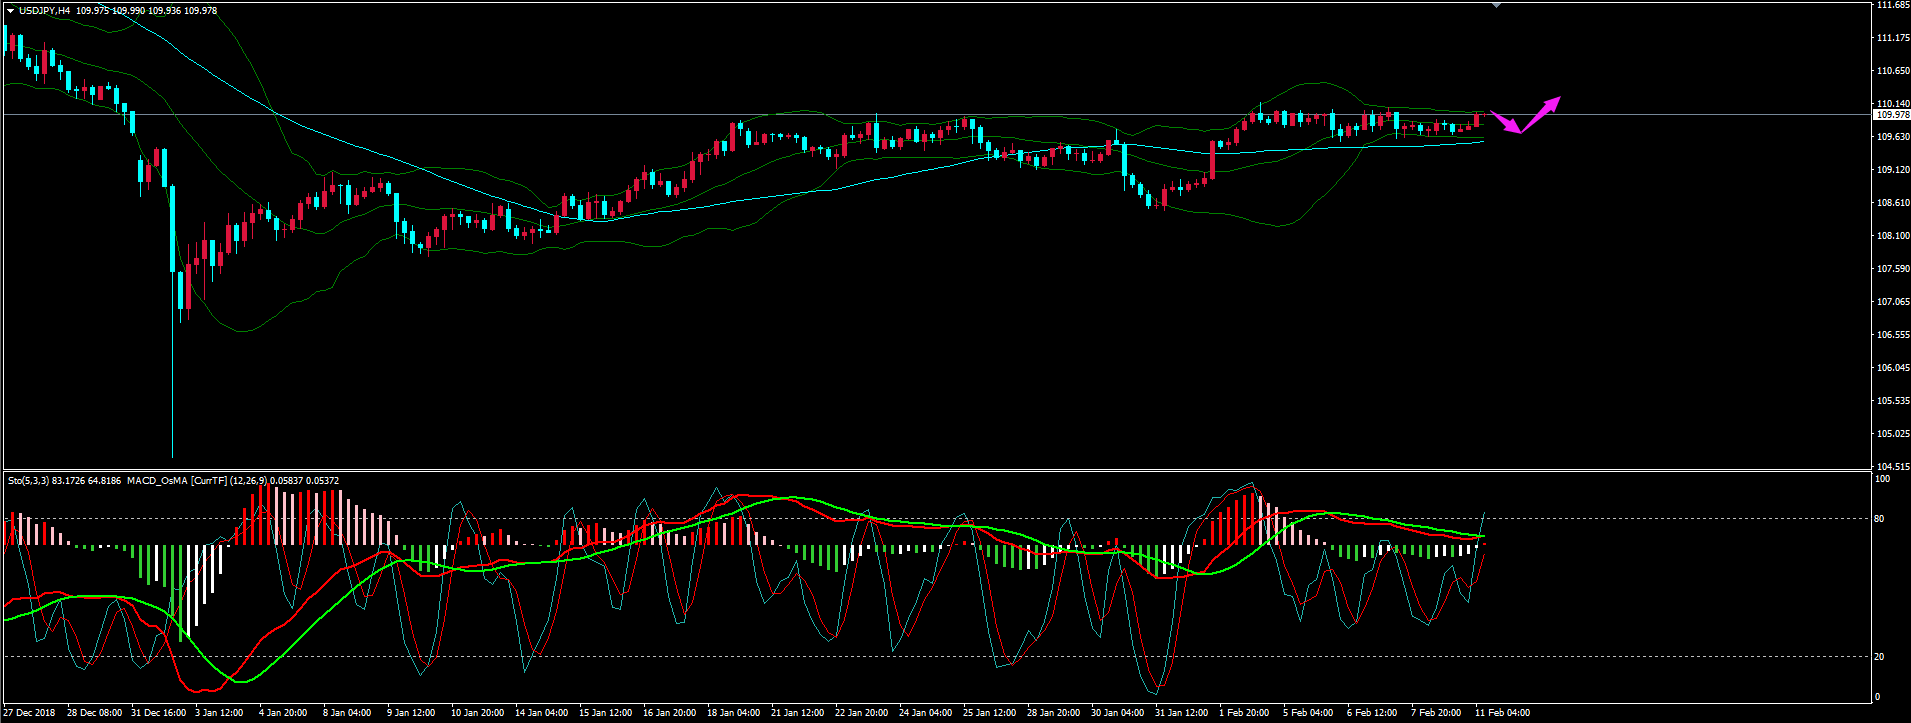Click the gray chart shift marker triangle
The image size is (1911, 723).
[x=1496, y=6]
